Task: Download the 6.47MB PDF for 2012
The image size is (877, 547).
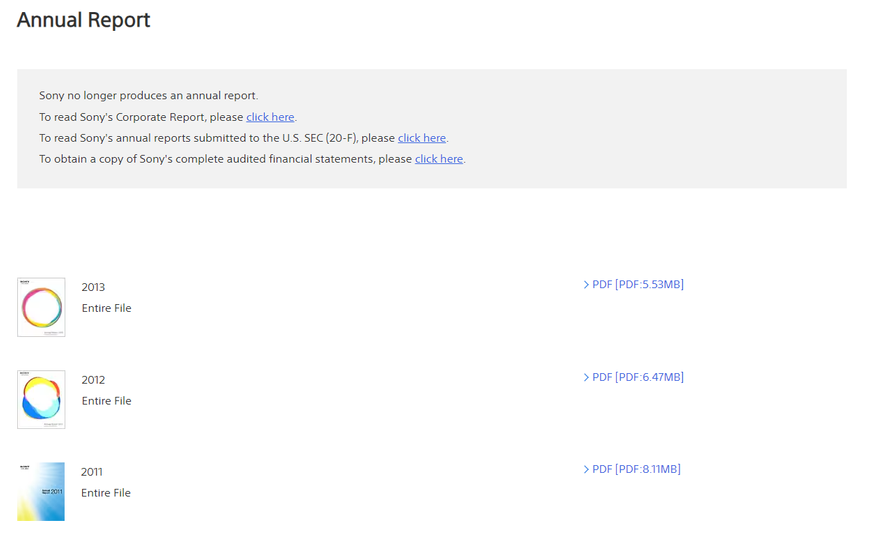Action: [638, 377]
